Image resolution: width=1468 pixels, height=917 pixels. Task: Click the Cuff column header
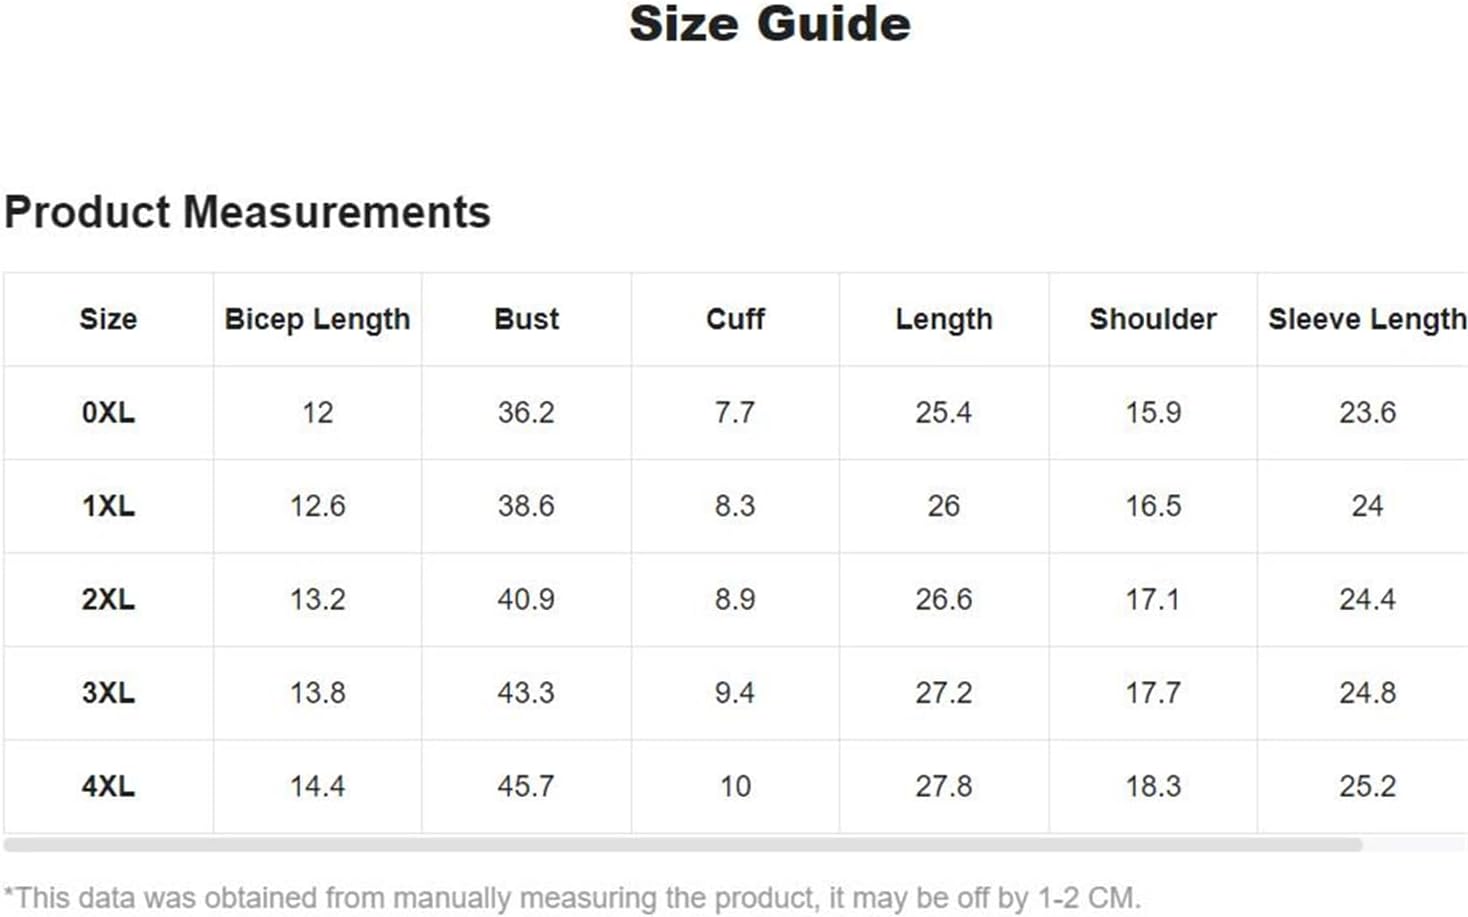click(x=735, y=319)
